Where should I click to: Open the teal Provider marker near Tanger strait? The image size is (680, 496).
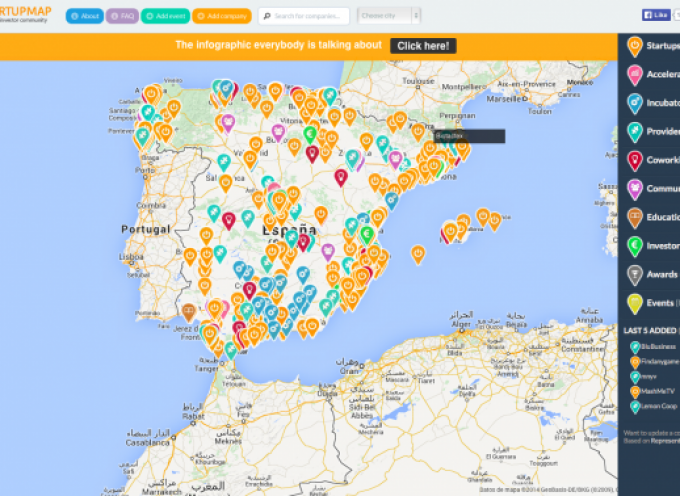click(x=231, y=350)
